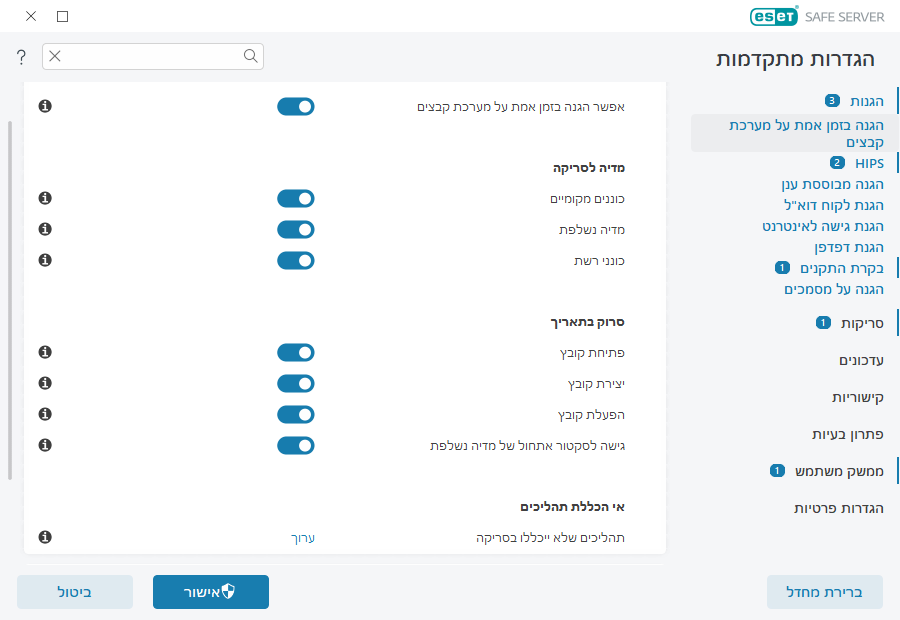The height and width of the screenshot is (620, 900).
Task: Toggle file execution scanning (הפעלת קובץ)
Action: 295,414
